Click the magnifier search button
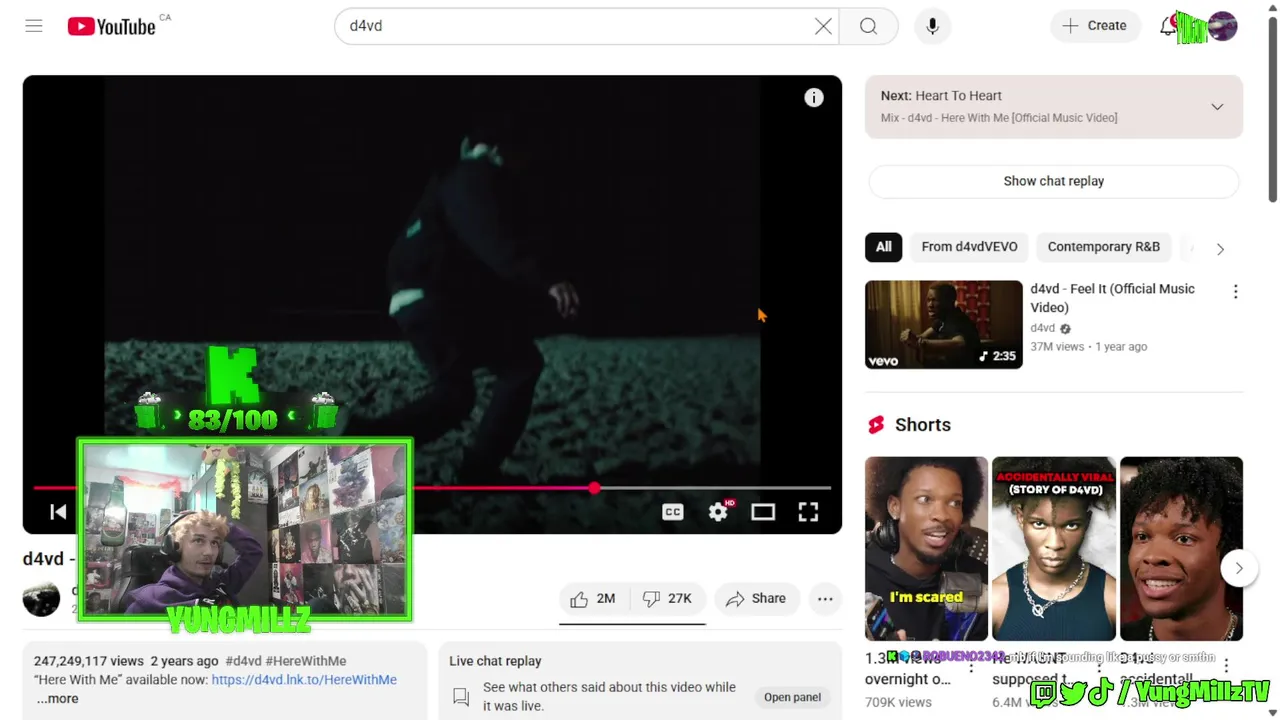Screen dimensions: 1280x720 pos(868,26)
